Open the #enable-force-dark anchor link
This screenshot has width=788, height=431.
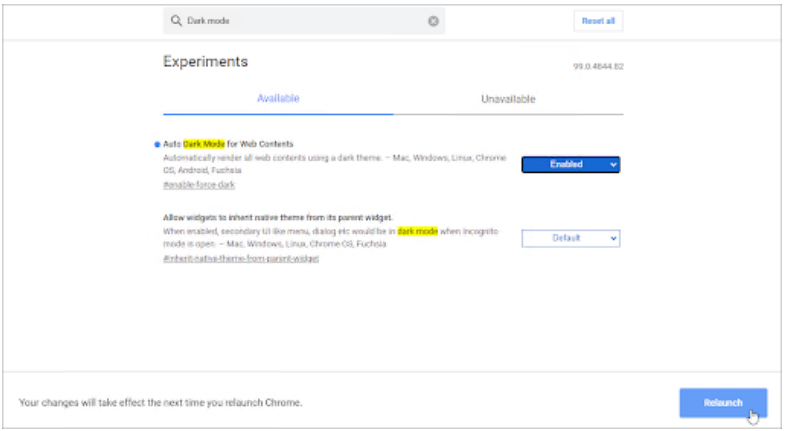pos(199,185)
